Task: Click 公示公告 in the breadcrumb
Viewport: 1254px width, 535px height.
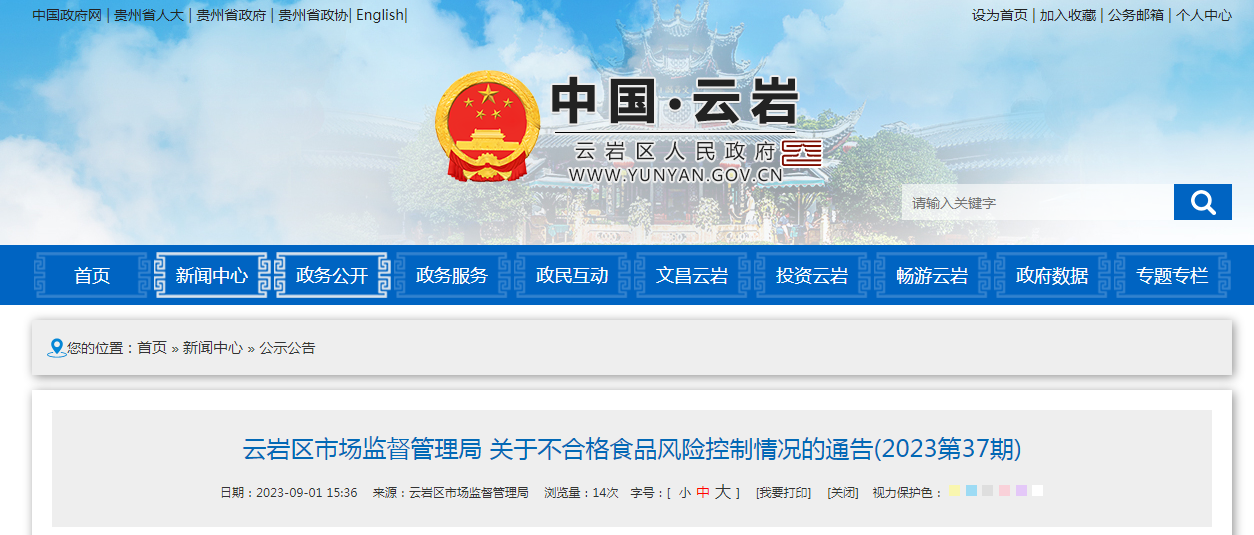Action: coord(287,348)
